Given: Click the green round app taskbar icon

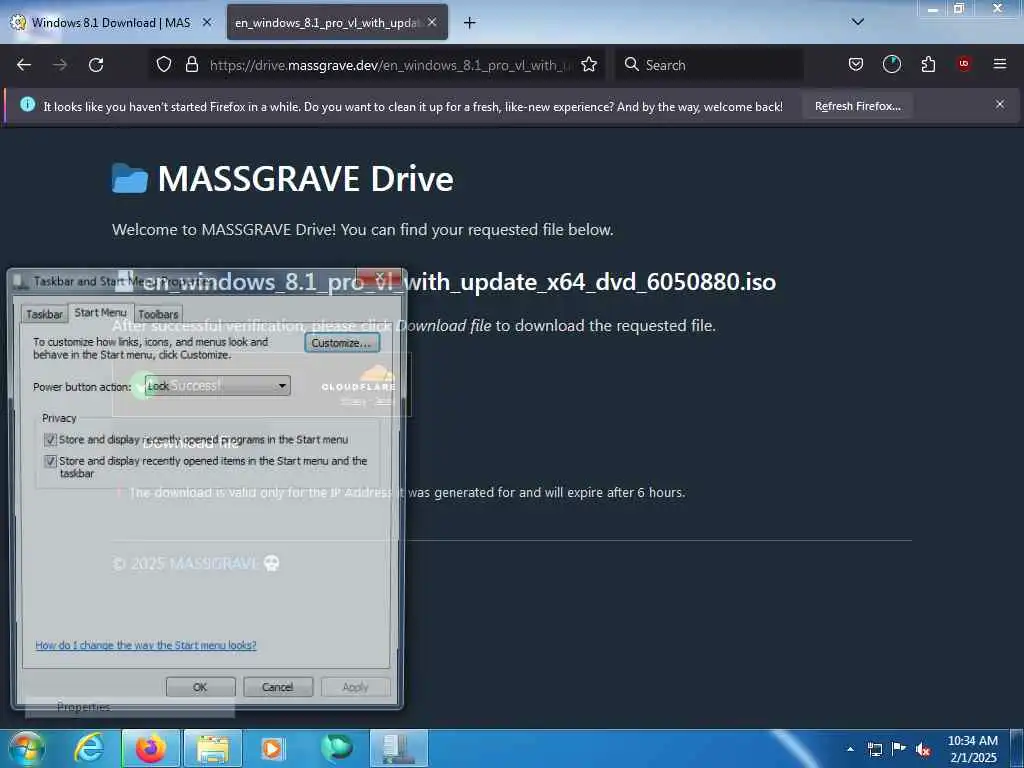Looking at the screenshot, I should (x=336, y=748).
